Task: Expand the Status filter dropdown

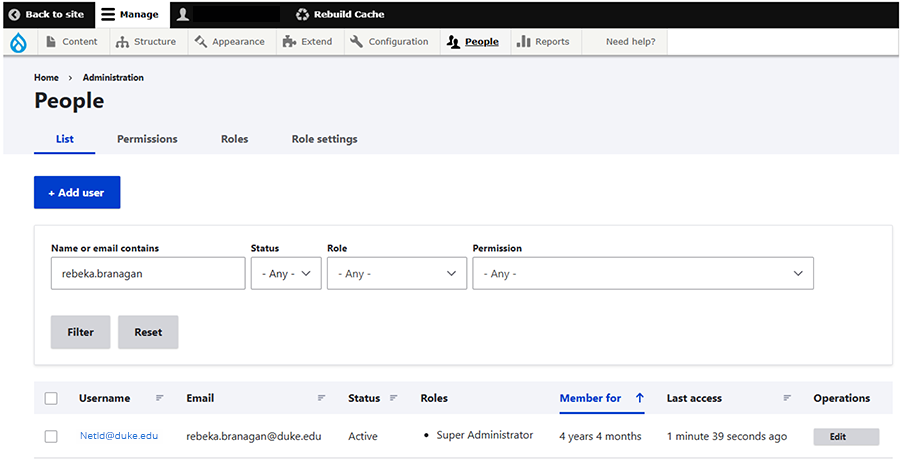Action: click(286, 274)
